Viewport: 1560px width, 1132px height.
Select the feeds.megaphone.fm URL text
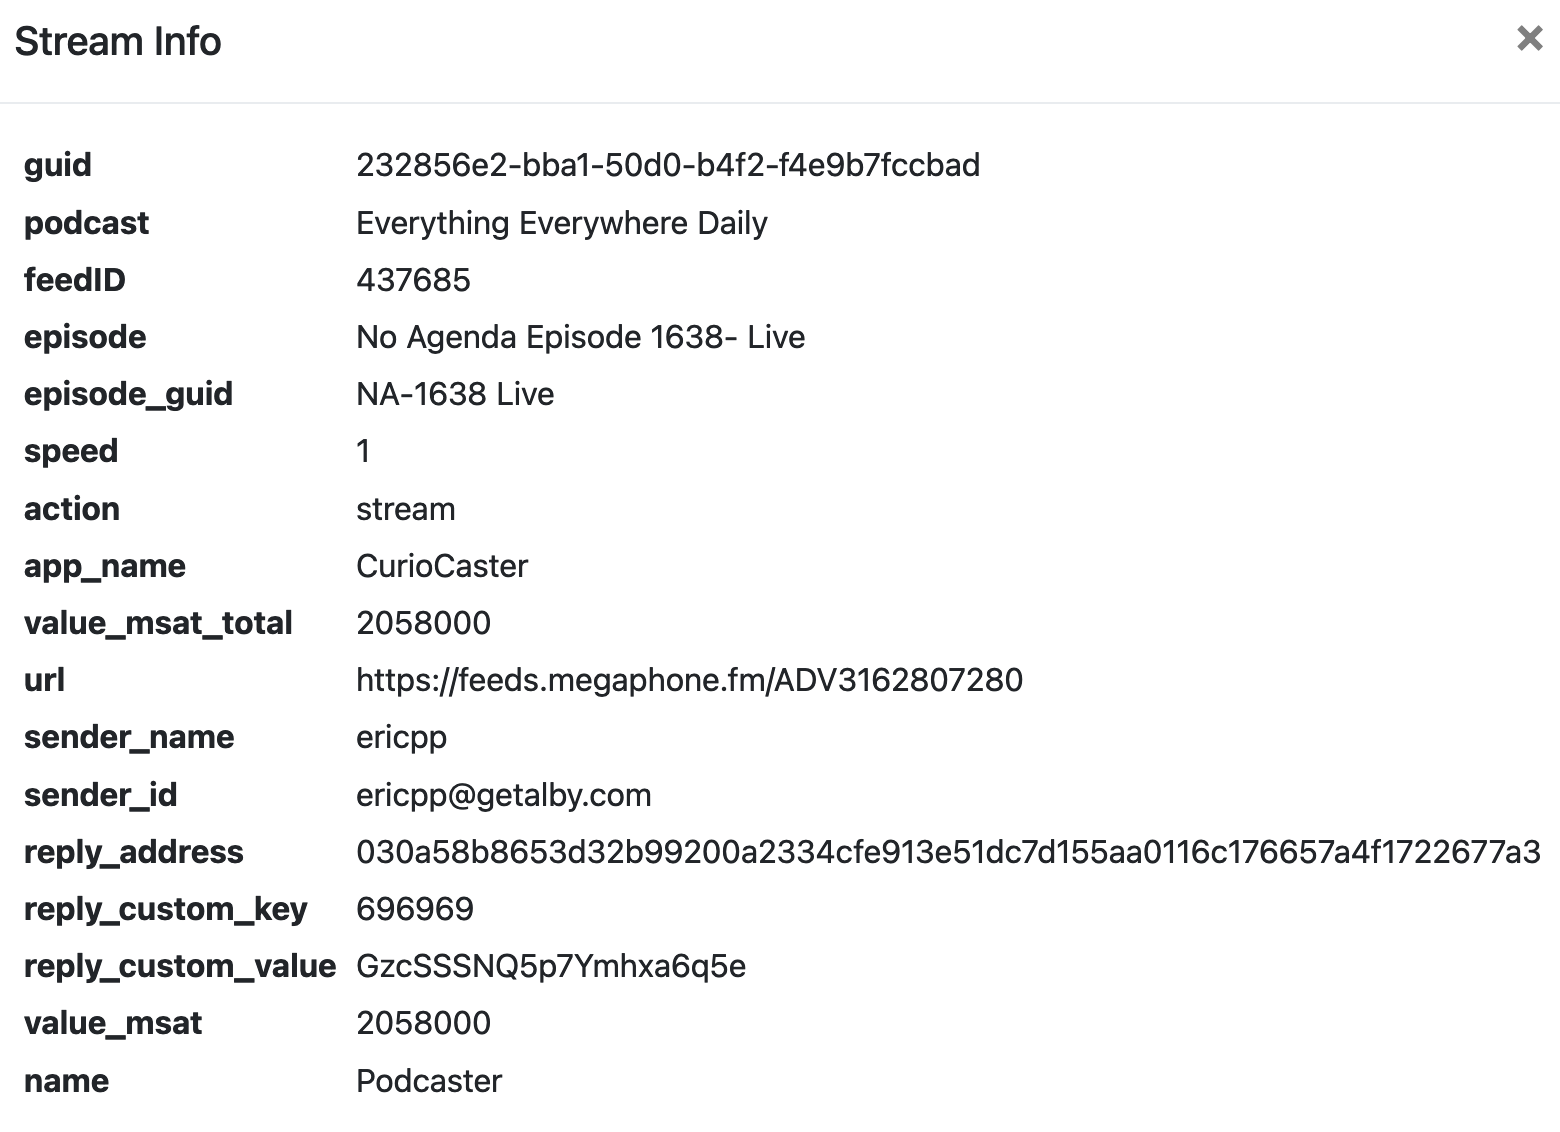pos(689,680)
